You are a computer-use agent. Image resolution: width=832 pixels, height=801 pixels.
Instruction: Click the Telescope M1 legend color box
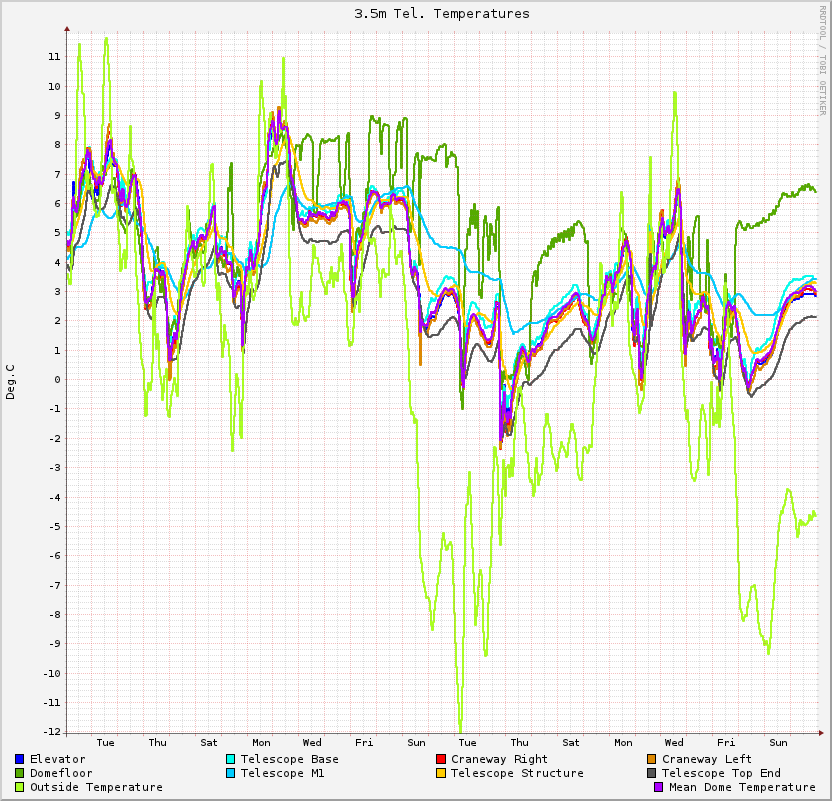pyautogui.click(x=231, y=774)
